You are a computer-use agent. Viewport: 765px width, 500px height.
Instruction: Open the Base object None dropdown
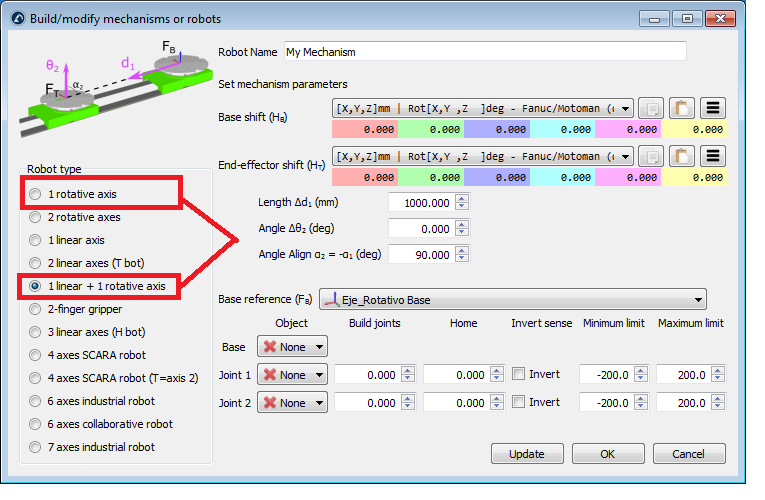[x=292, y=347]
